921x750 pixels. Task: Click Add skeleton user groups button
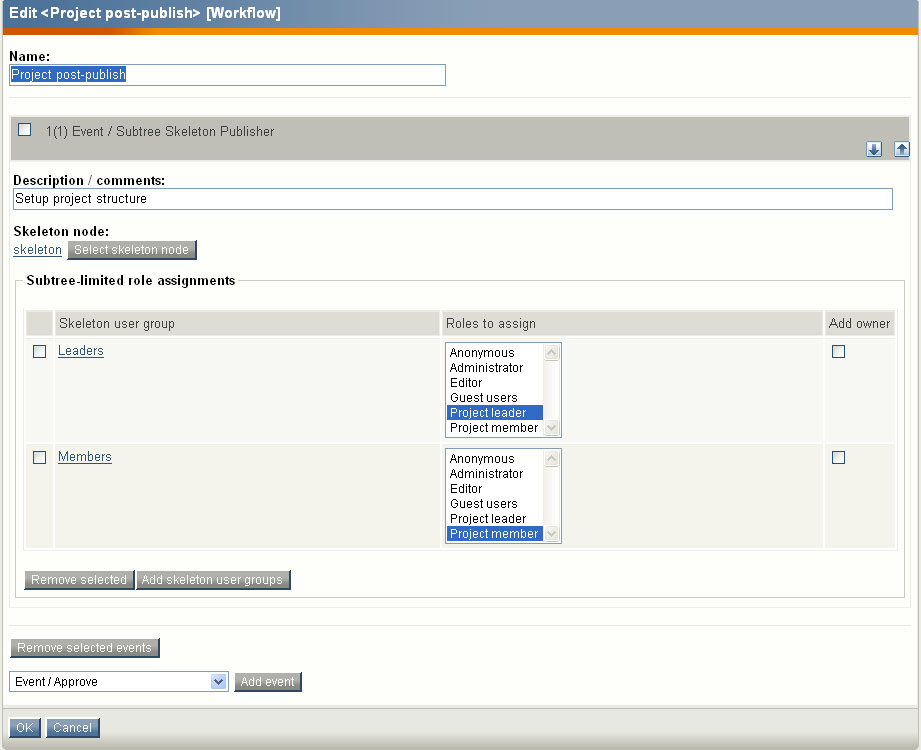(213, 580)
